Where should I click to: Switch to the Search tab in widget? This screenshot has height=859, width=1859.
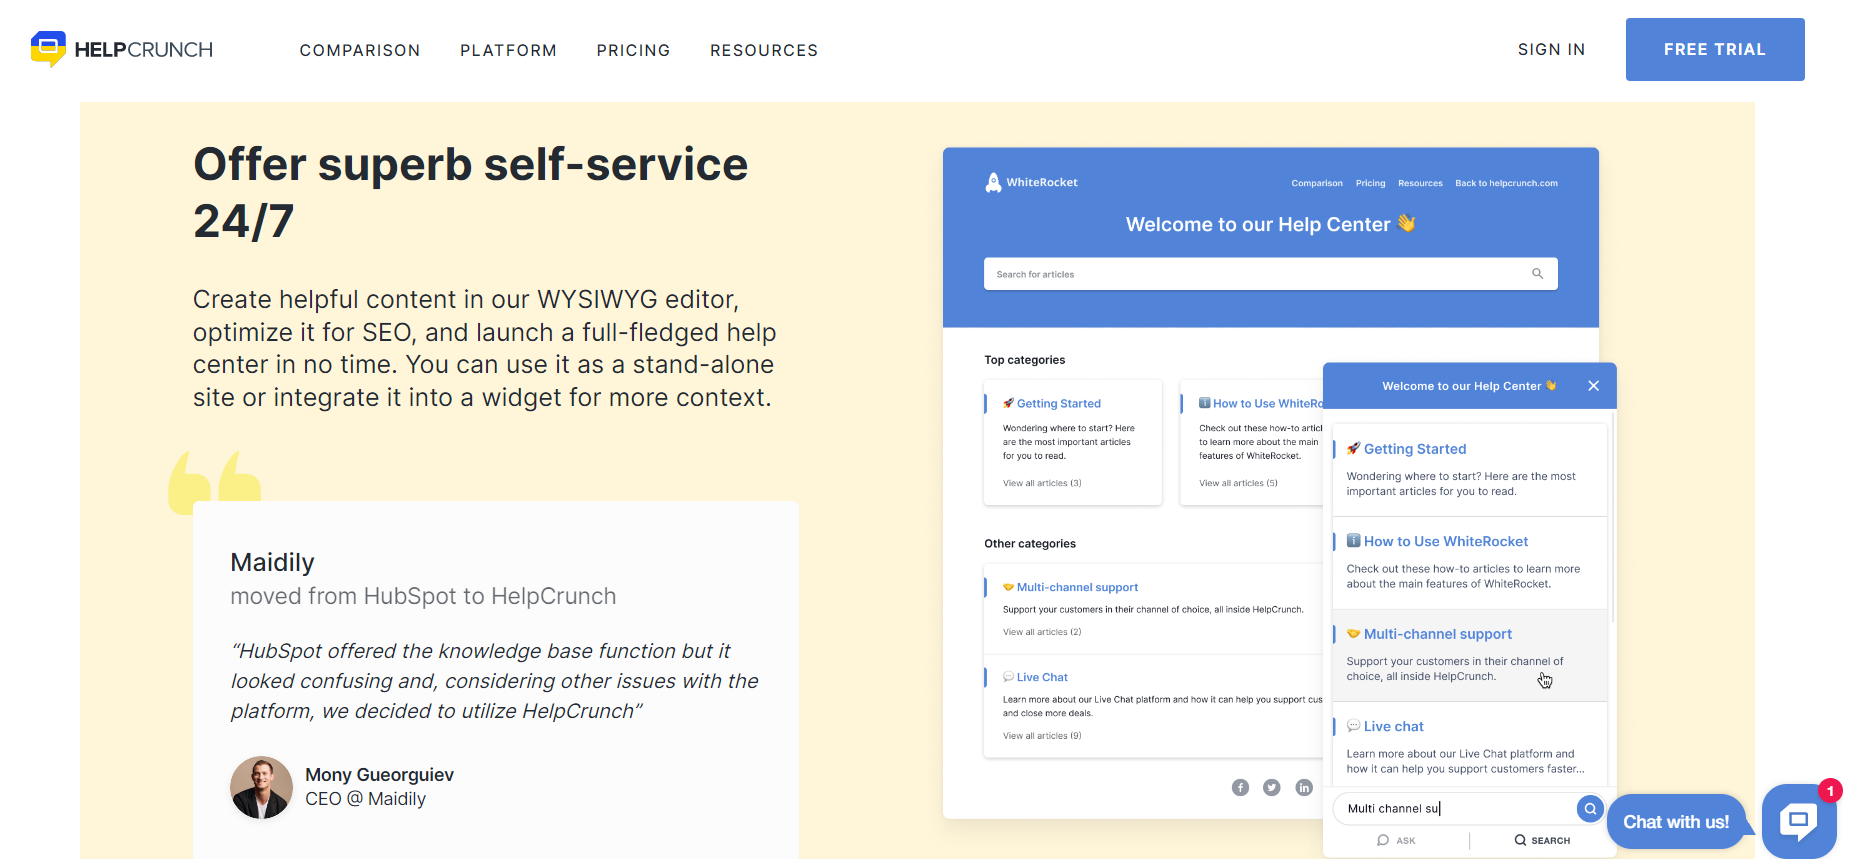1542,841
